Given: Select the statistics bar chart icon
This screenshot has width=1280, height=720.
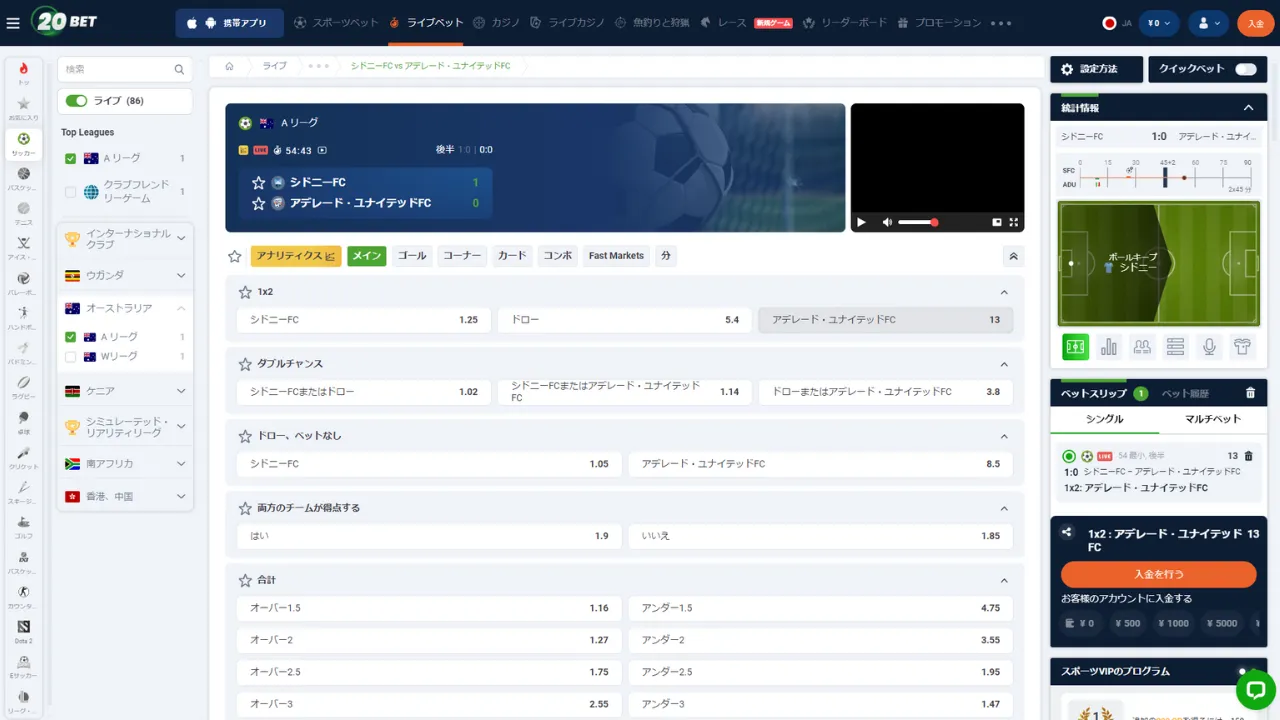Looking at the screenshot, I should coord(1109,347).
